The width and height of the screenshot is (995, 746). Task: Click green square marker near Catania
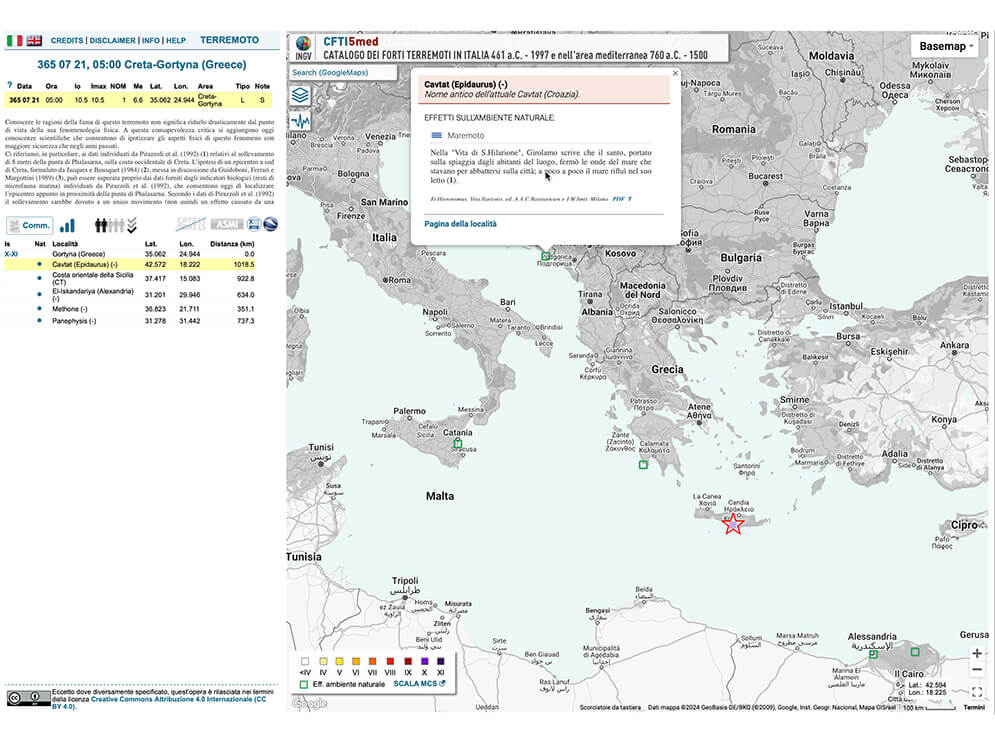(x=458, y=443)
